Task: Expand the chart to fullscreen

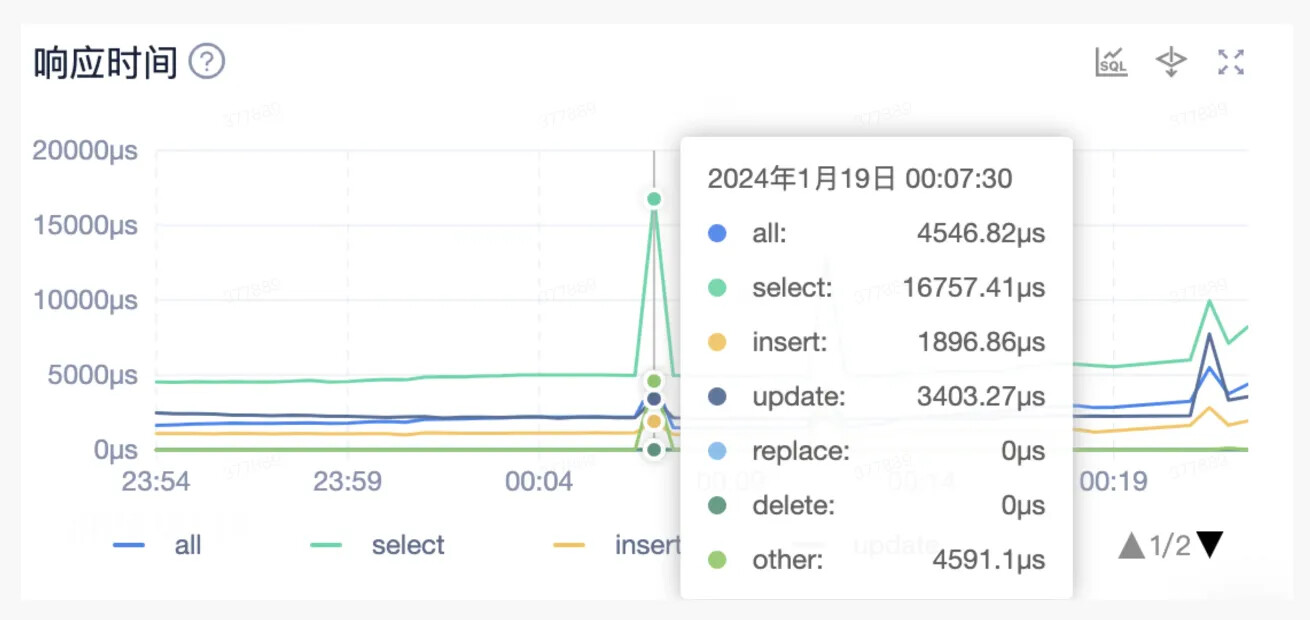Action: pyautogui.click(x=1231, y=62)
